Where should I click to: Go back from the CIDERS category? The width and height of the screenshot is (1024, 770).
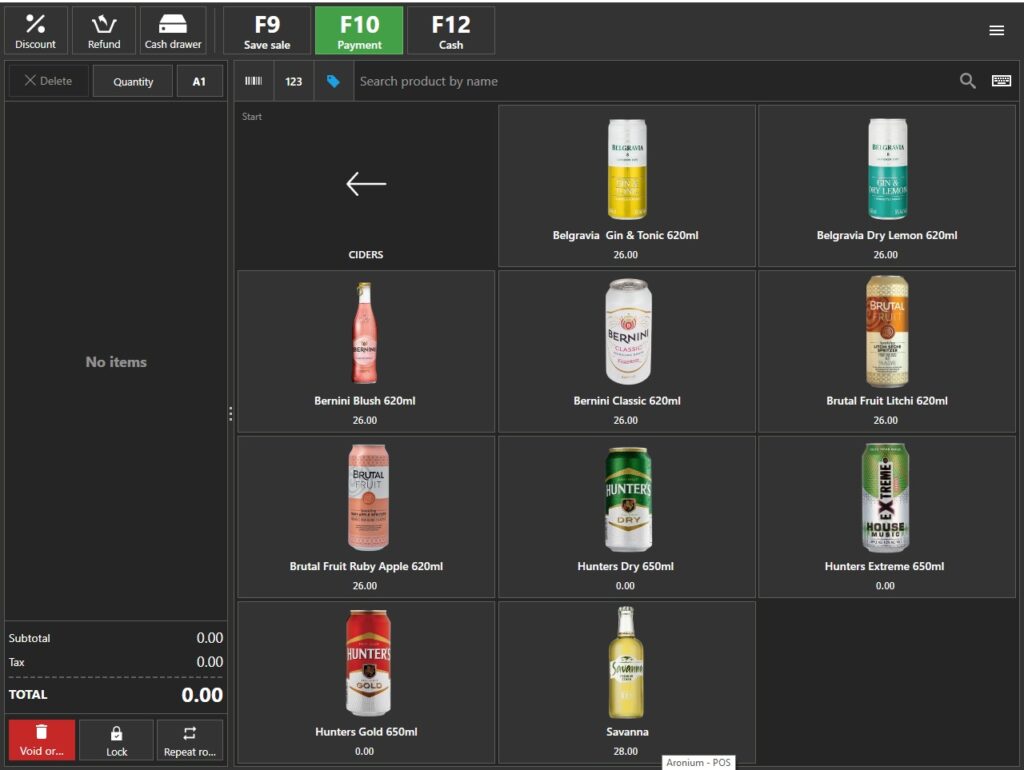(x=366, y=185)
